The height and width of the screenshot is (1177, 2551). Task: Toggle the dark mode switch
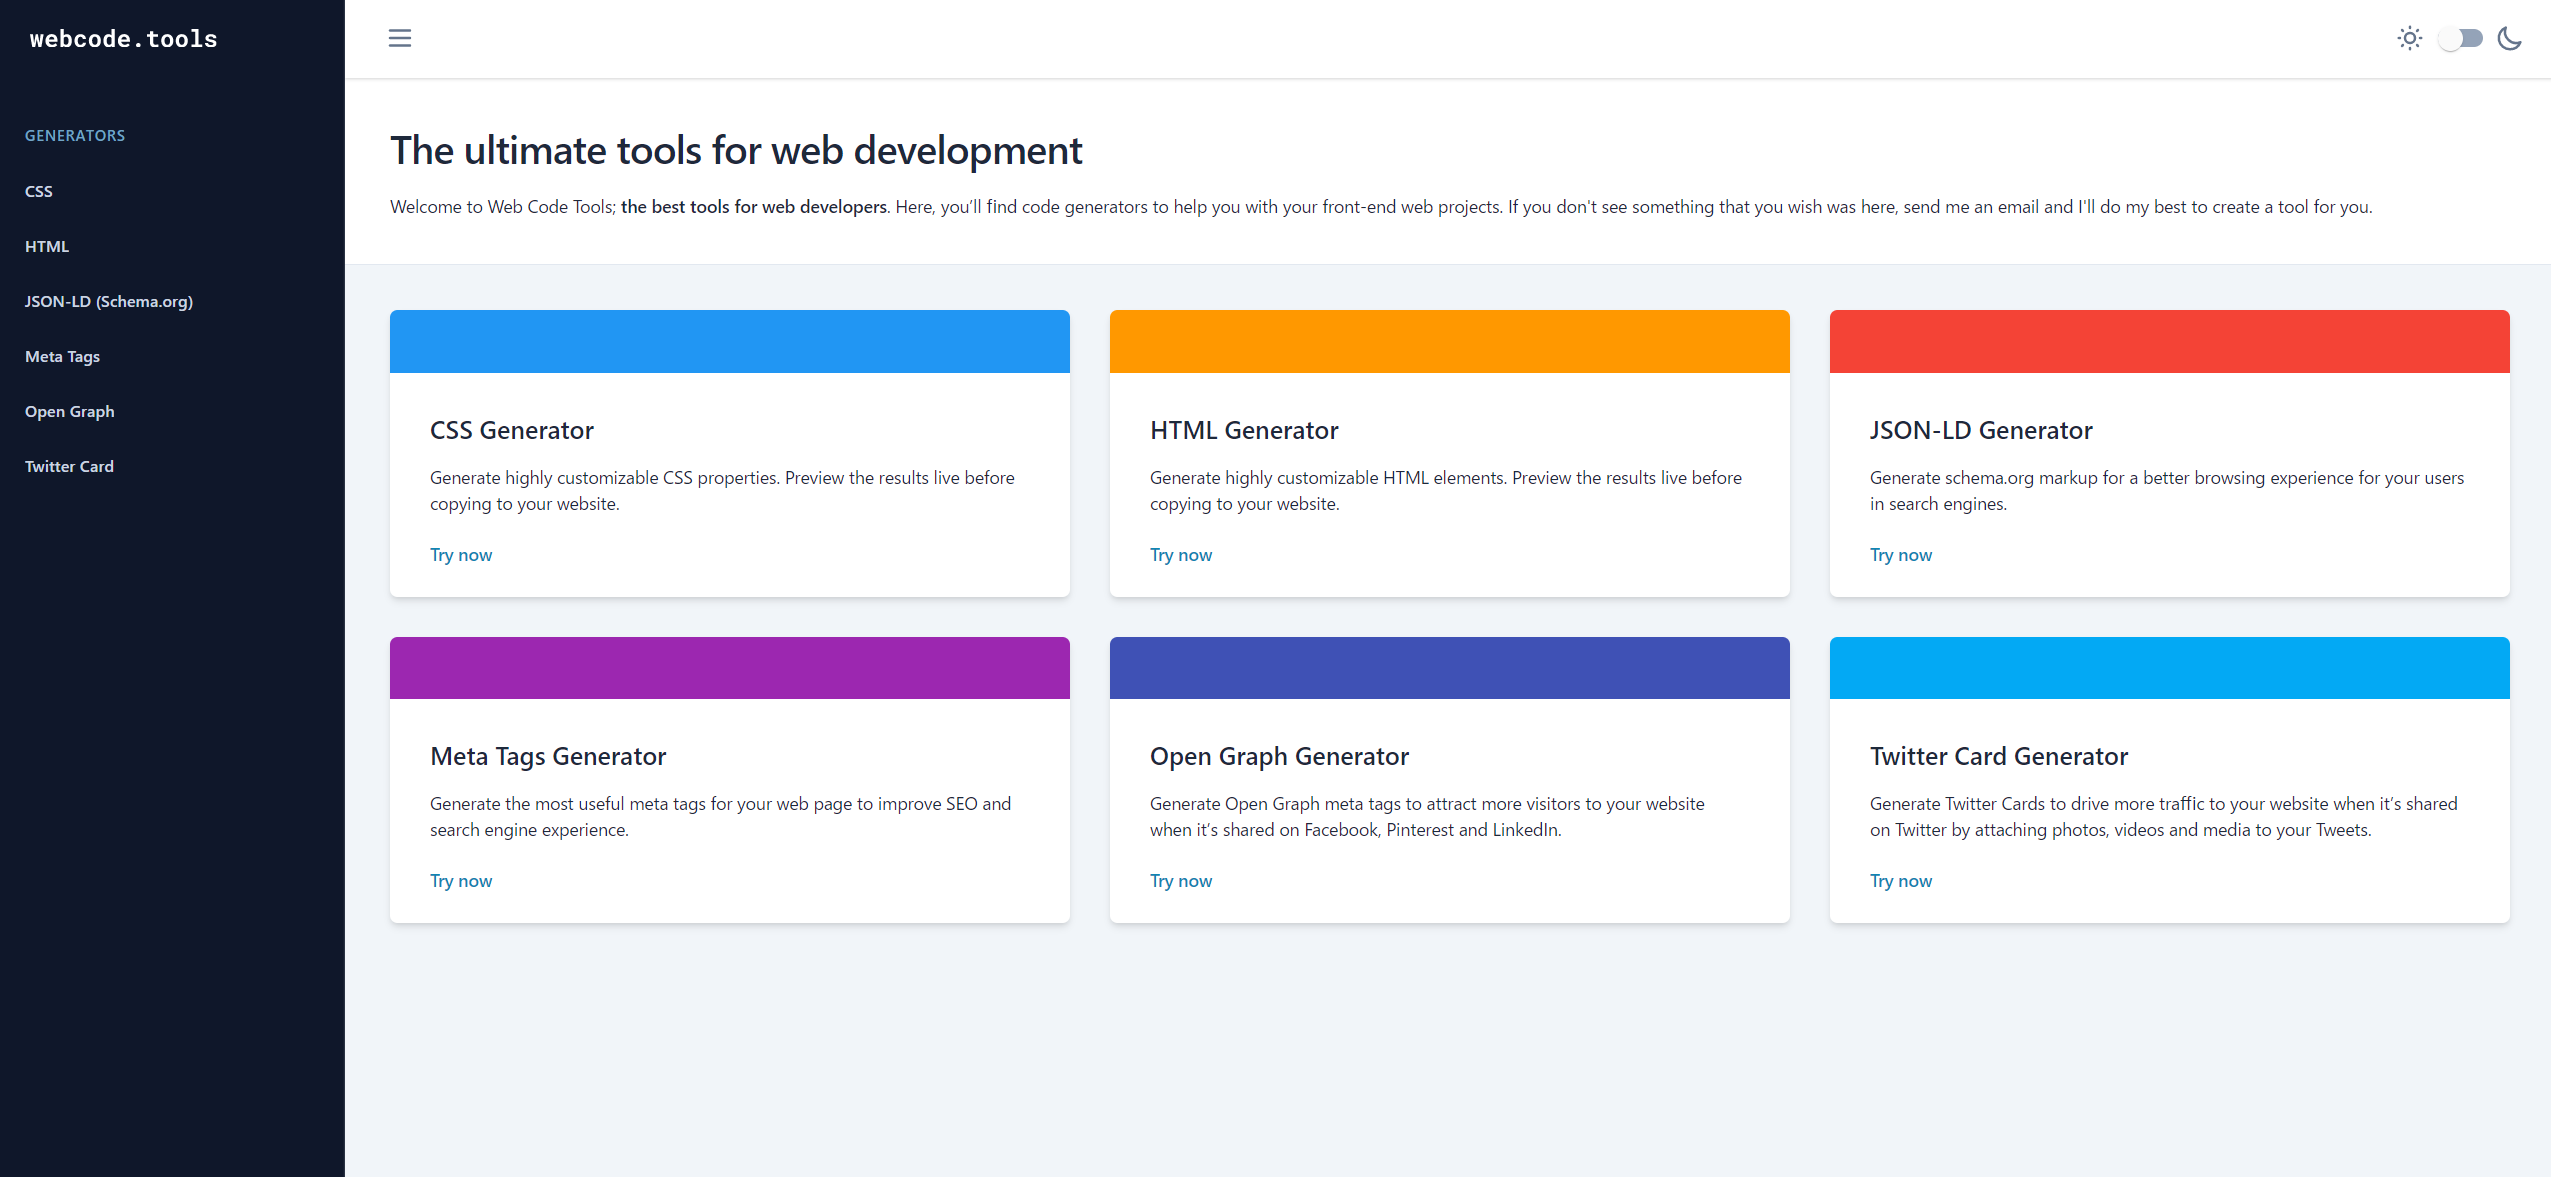[2460, 38]
